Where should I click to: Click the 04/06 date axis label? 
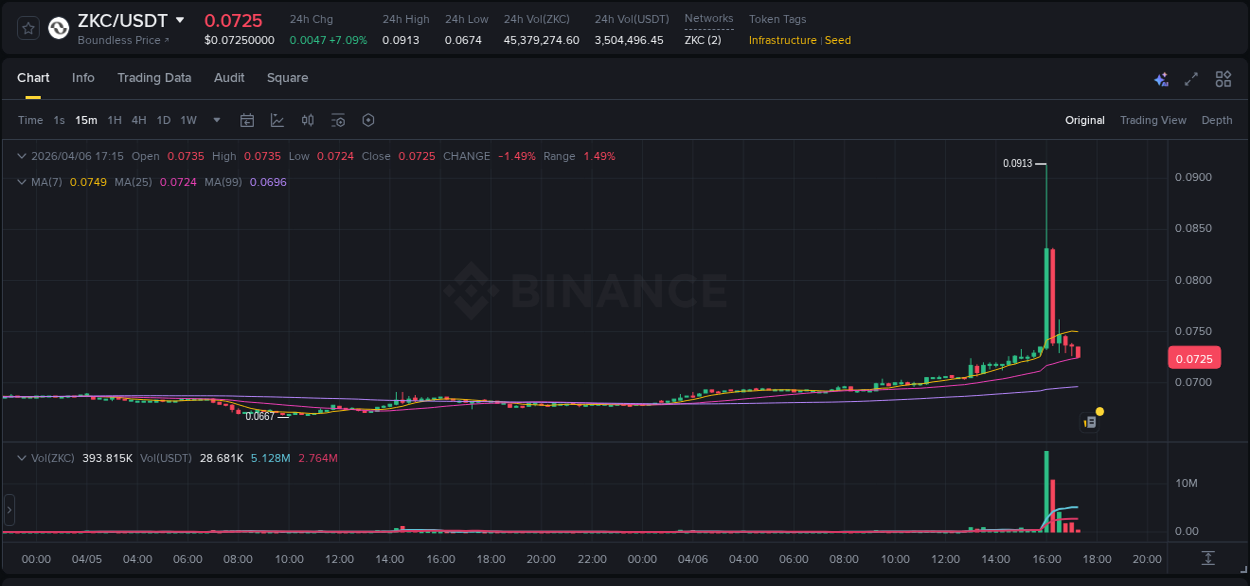[x=692, y=559]
